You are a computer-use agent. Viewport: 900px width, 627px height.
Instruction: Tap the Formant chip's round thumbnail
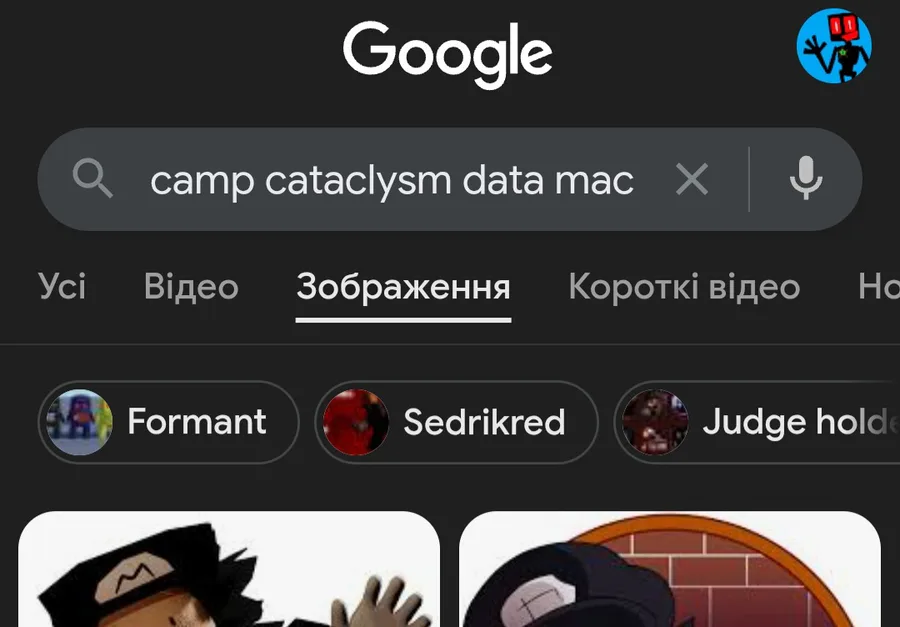point(79,423)
